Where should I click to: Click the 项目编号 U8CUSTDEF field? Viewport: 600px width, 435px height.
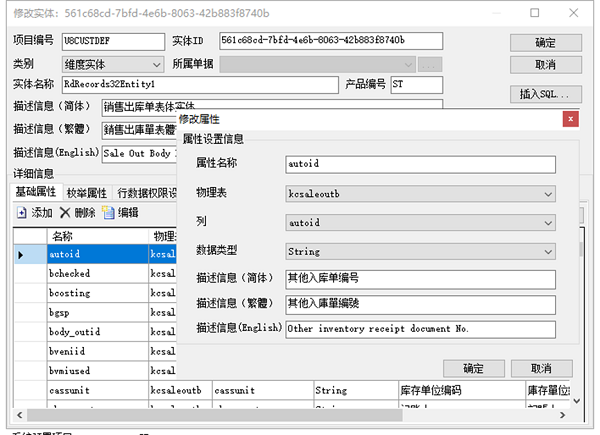point(113,42)
